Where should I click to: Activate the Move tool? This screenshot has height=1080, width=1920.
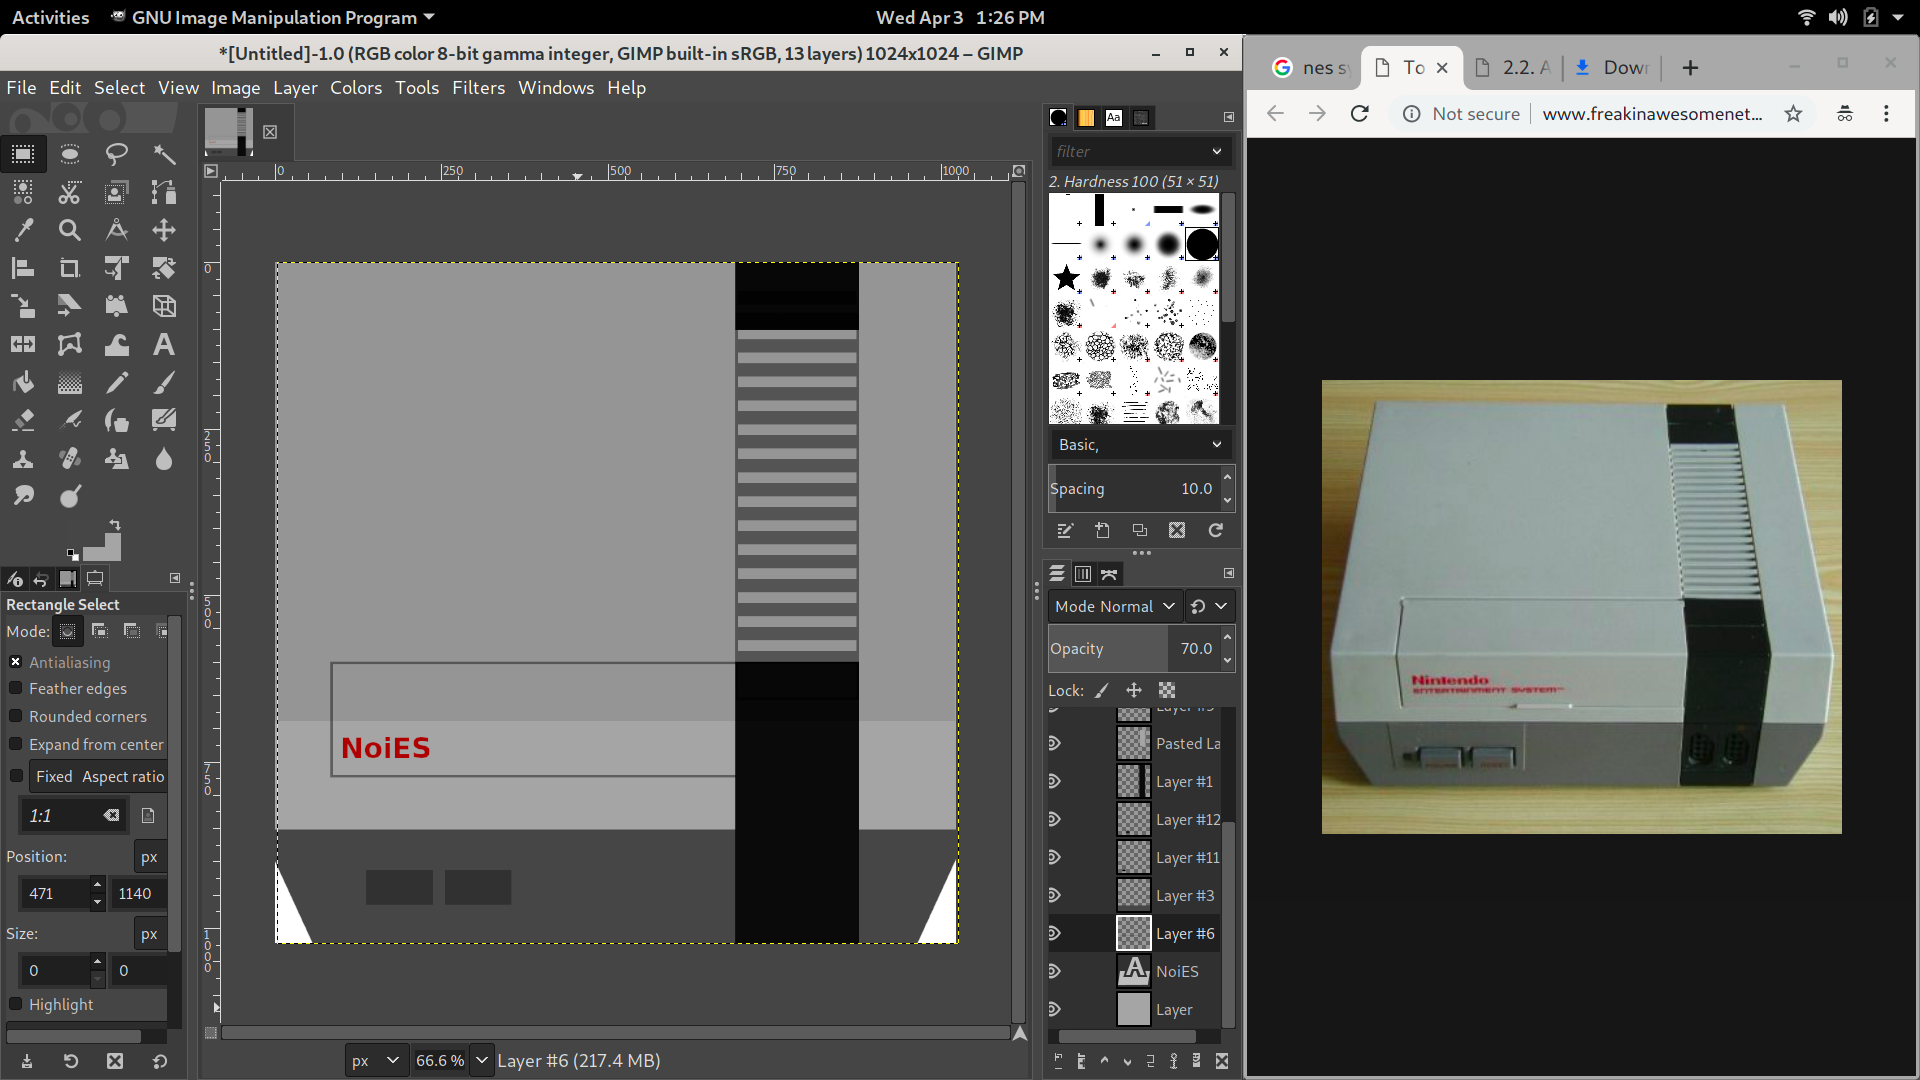pyautogui.click(x=164, y=230)
